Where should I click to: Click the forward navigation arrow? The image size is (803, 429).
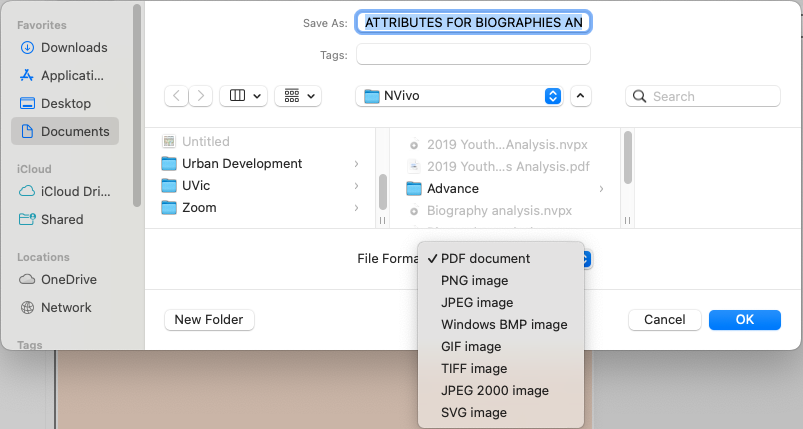202,96
